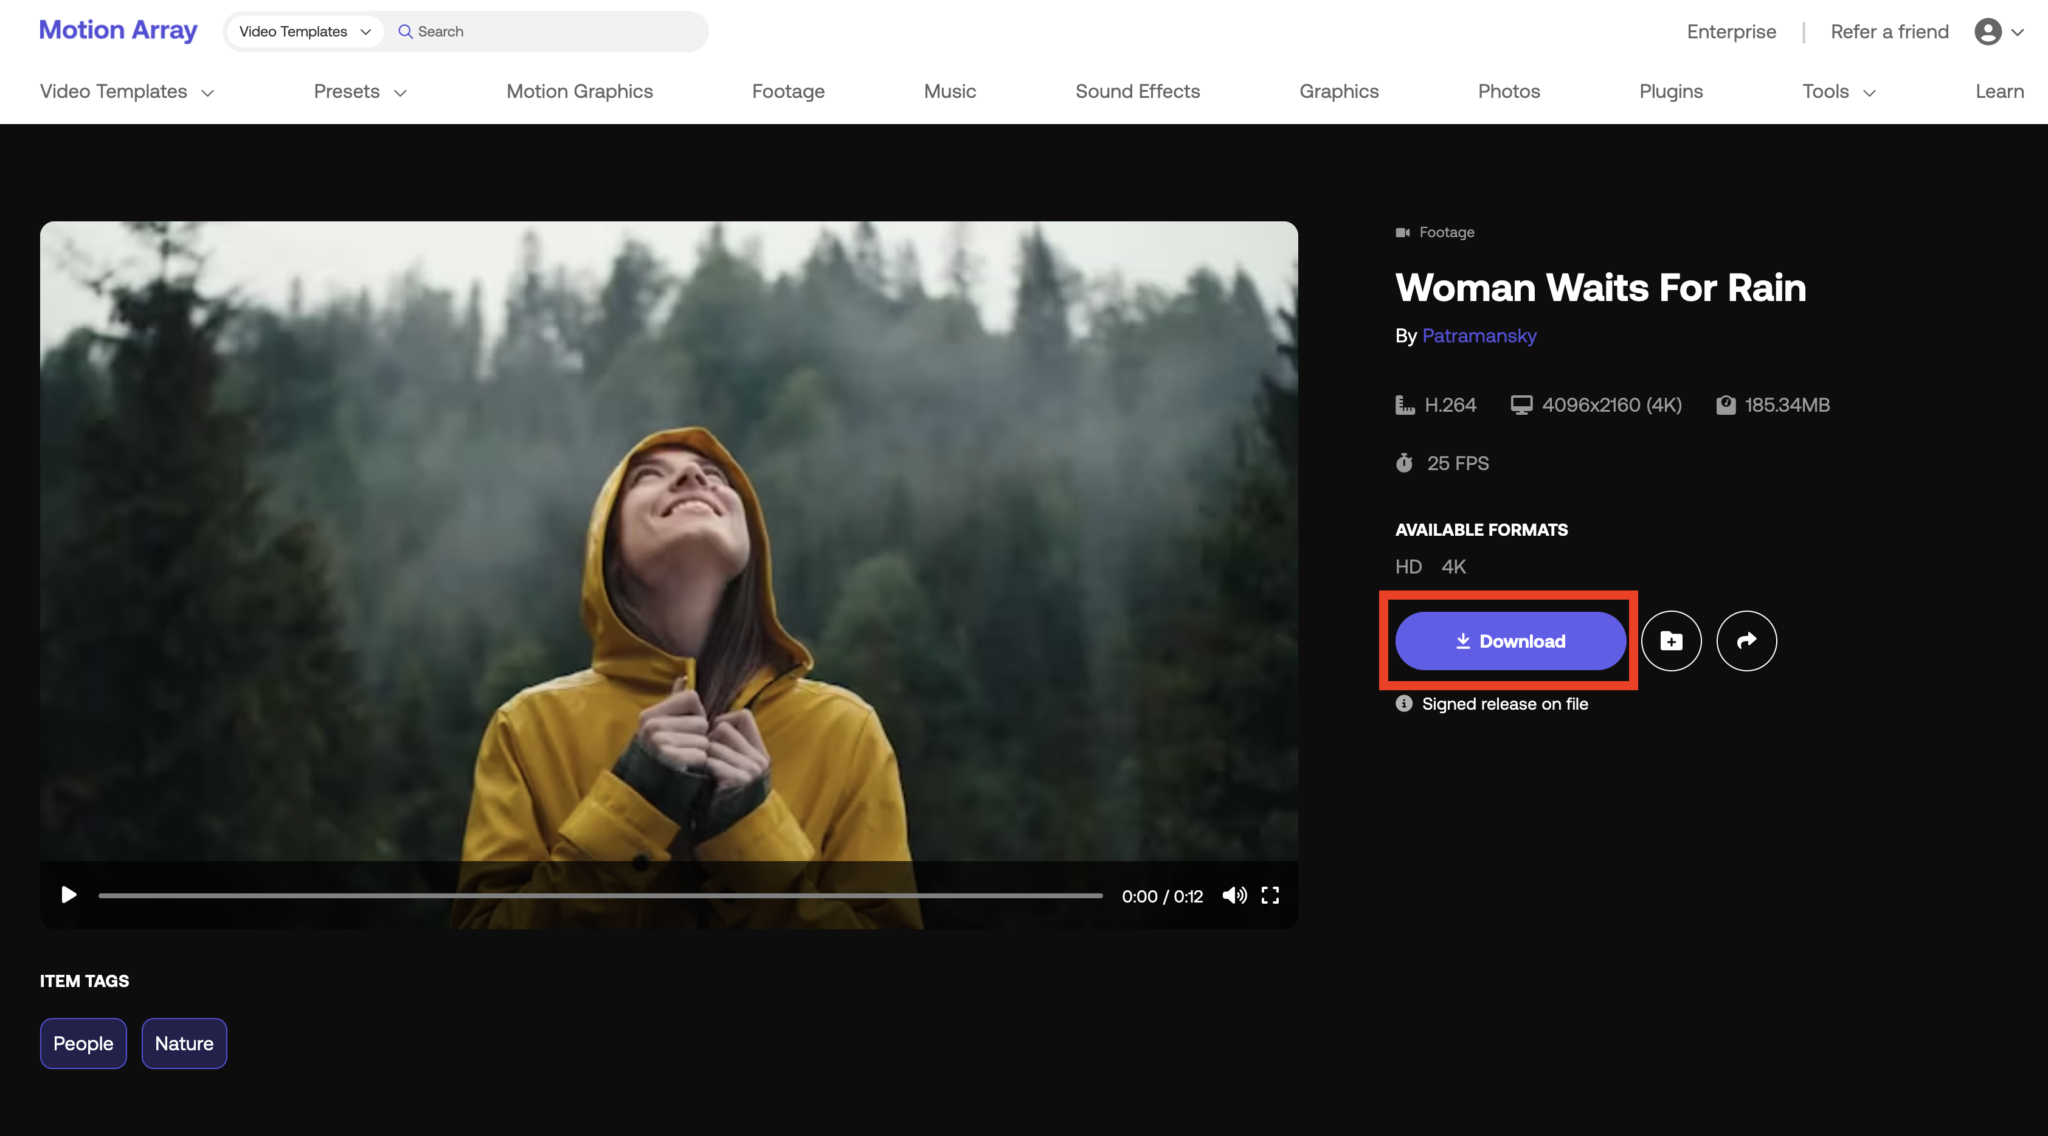The image size is (2048, 1136).
Task: Open author Patramansky's profile link
Action: 1479,336
